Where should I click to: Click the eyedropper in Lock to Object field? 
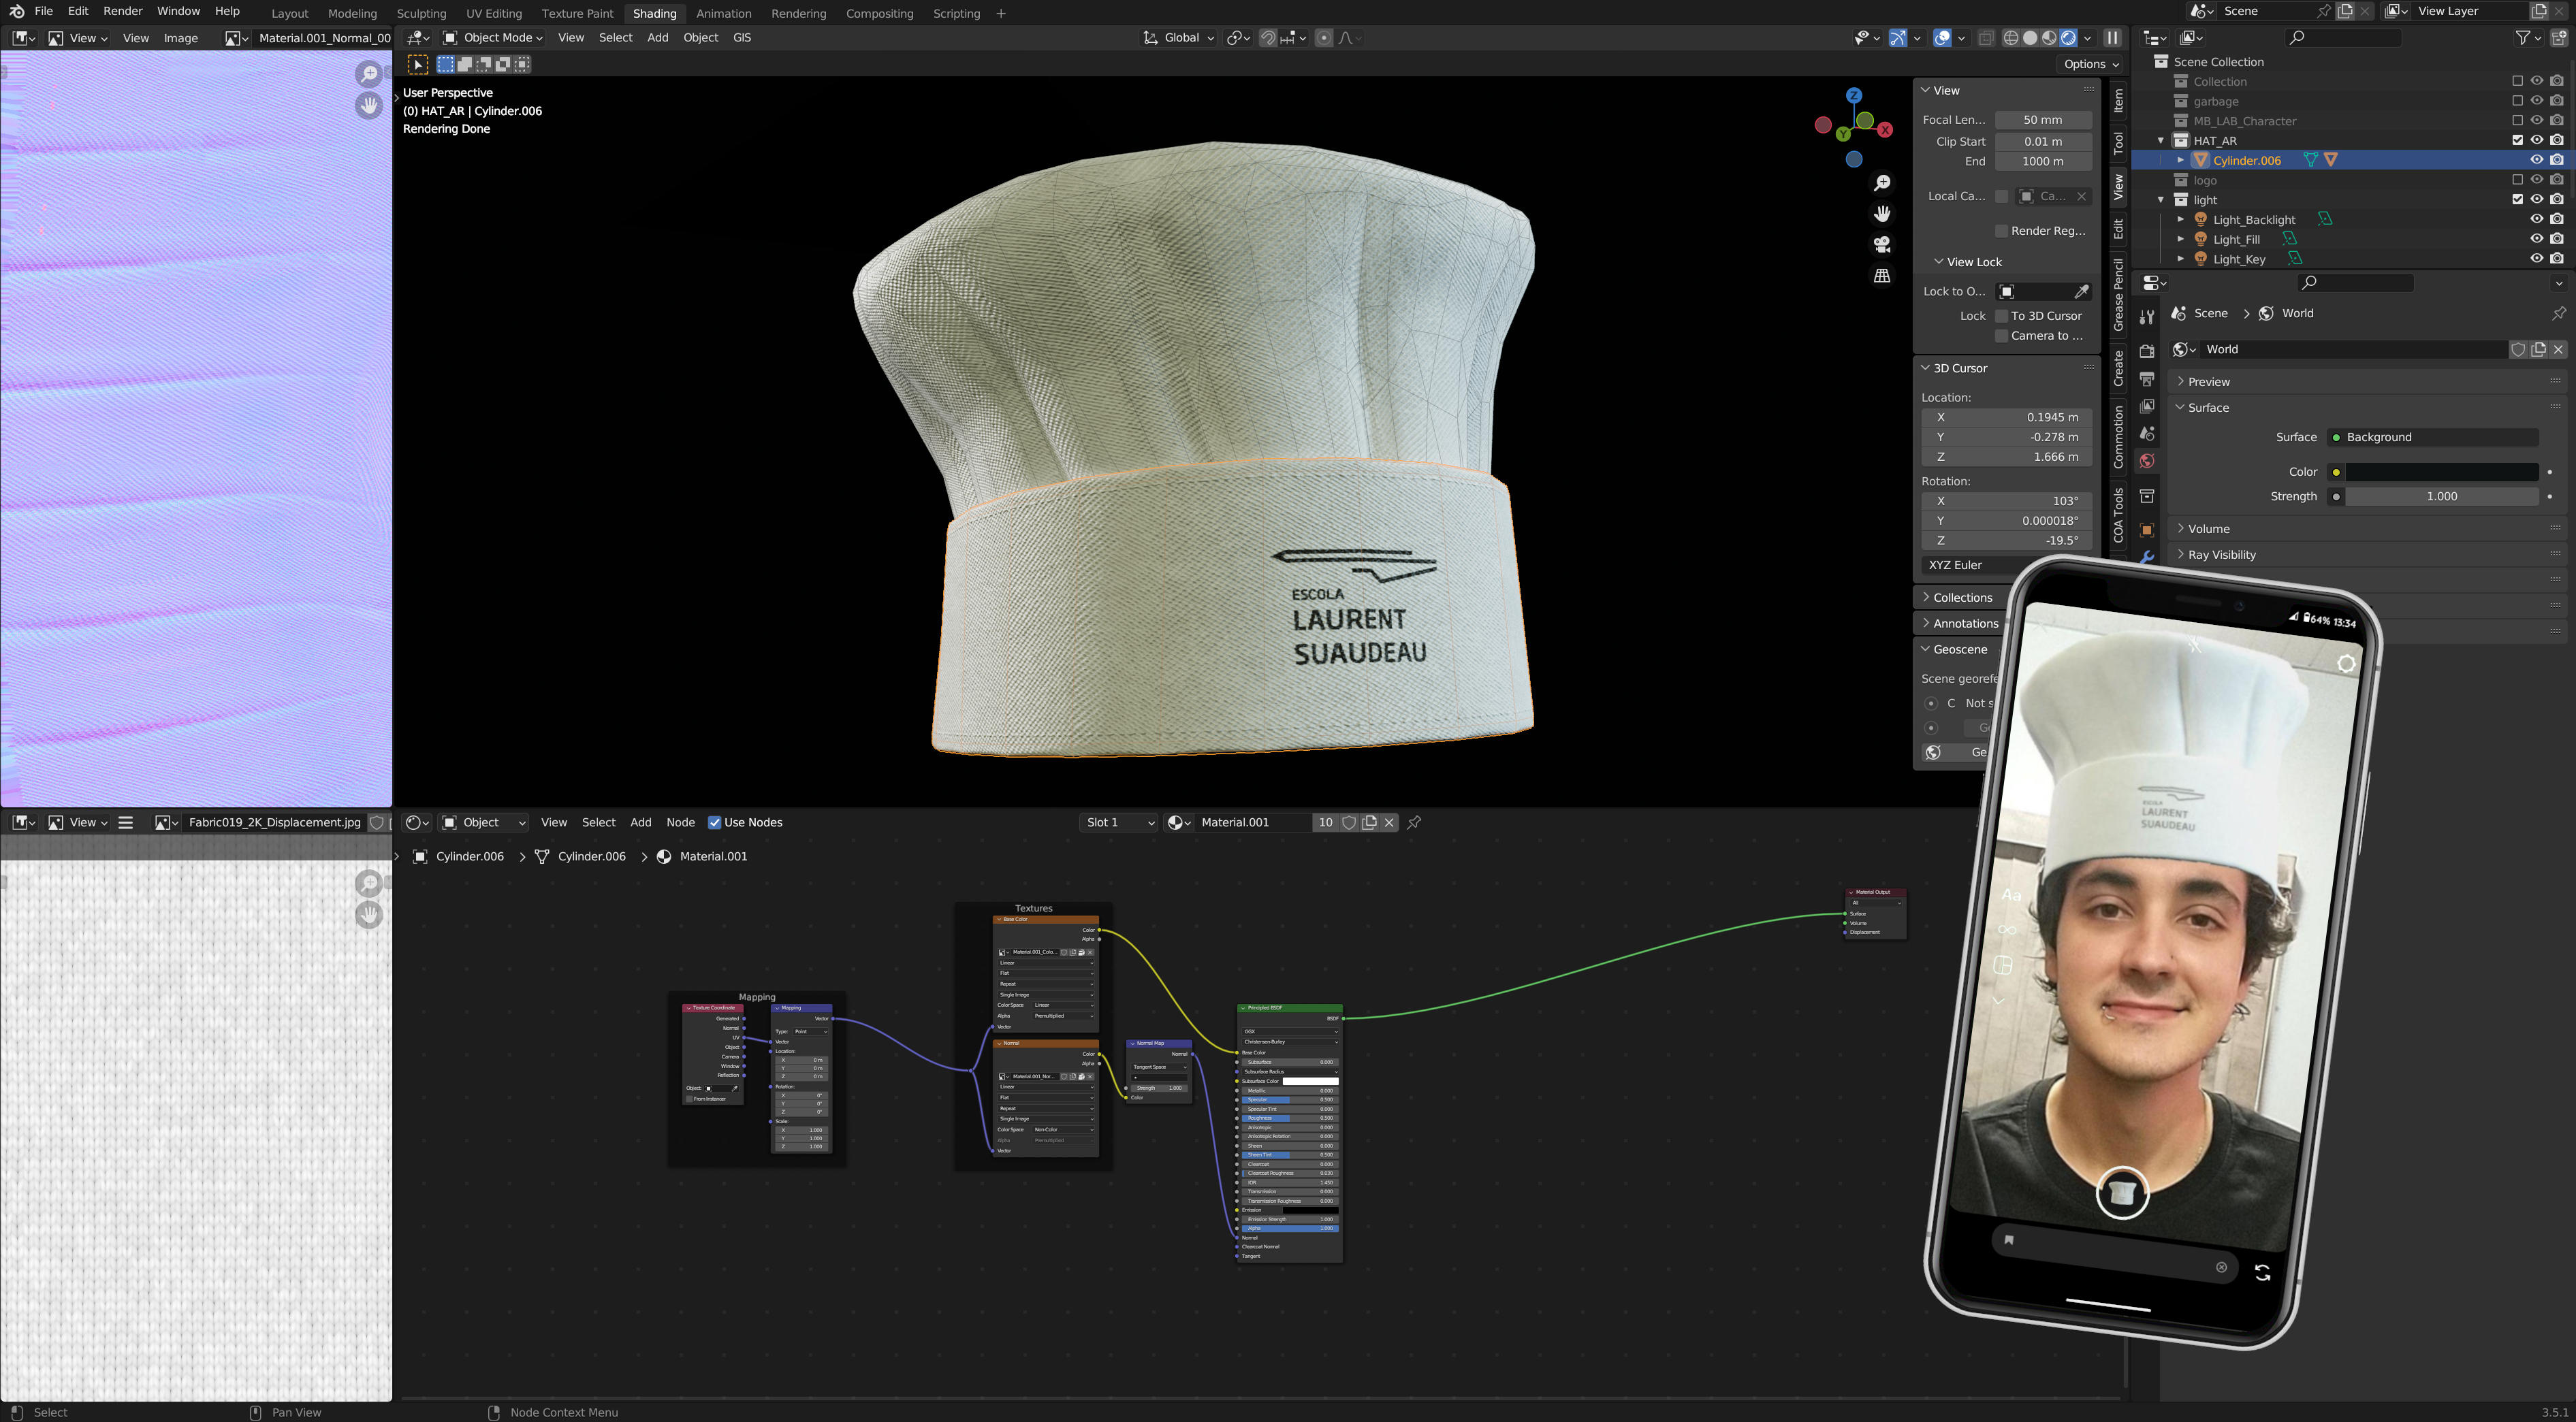tap(2081, 291)
